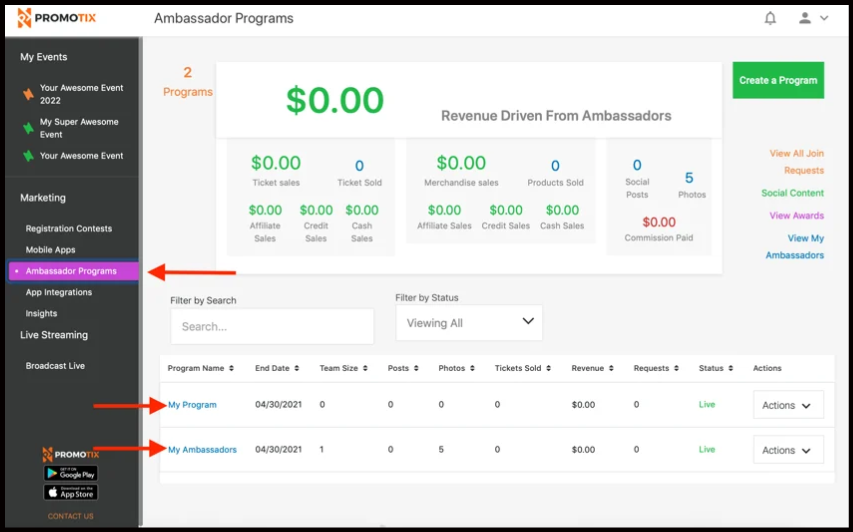Click the Google Play download badge
The width and height of the screenshot is (853, 532).
coord(70,473)
